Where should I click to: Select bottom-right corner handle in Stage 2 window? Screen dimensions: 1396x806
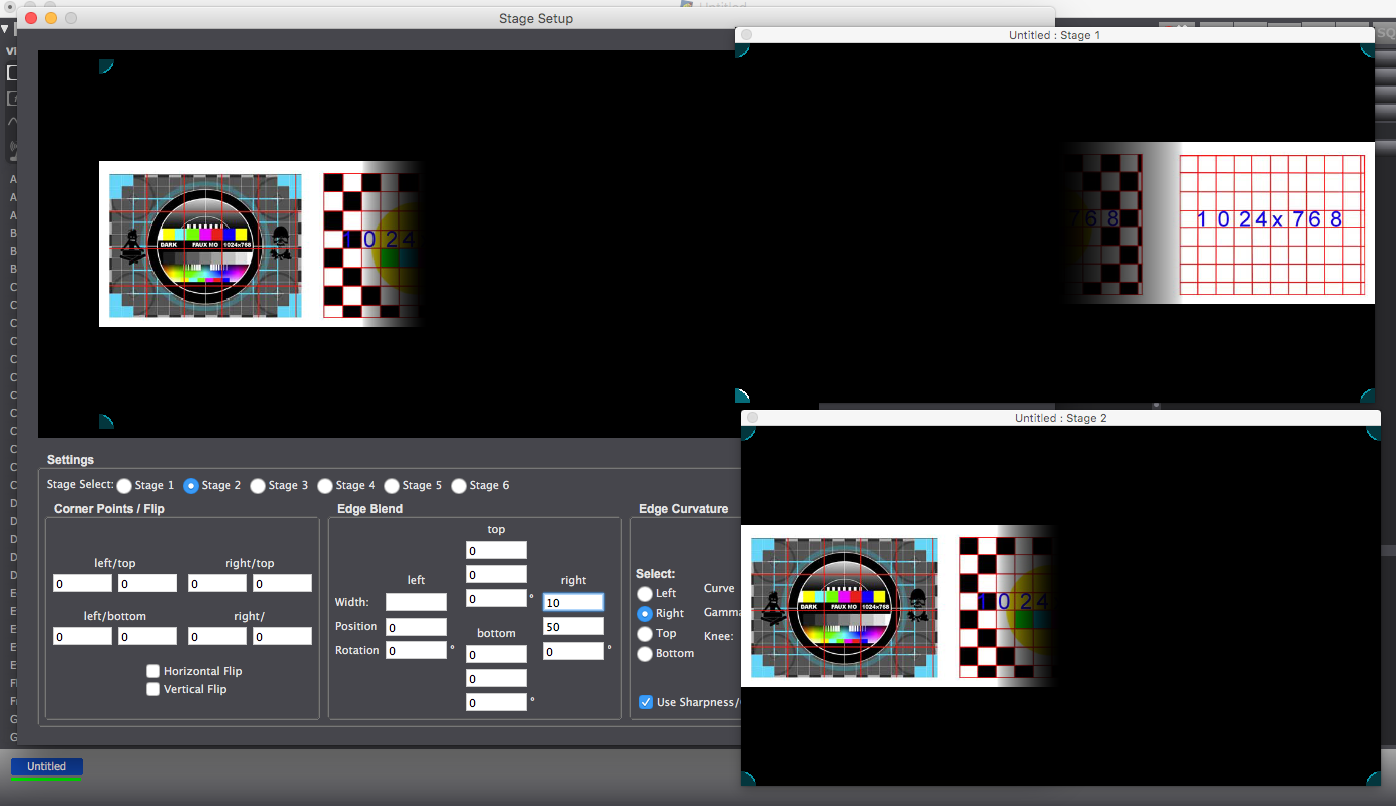(x=1373, y=778)
